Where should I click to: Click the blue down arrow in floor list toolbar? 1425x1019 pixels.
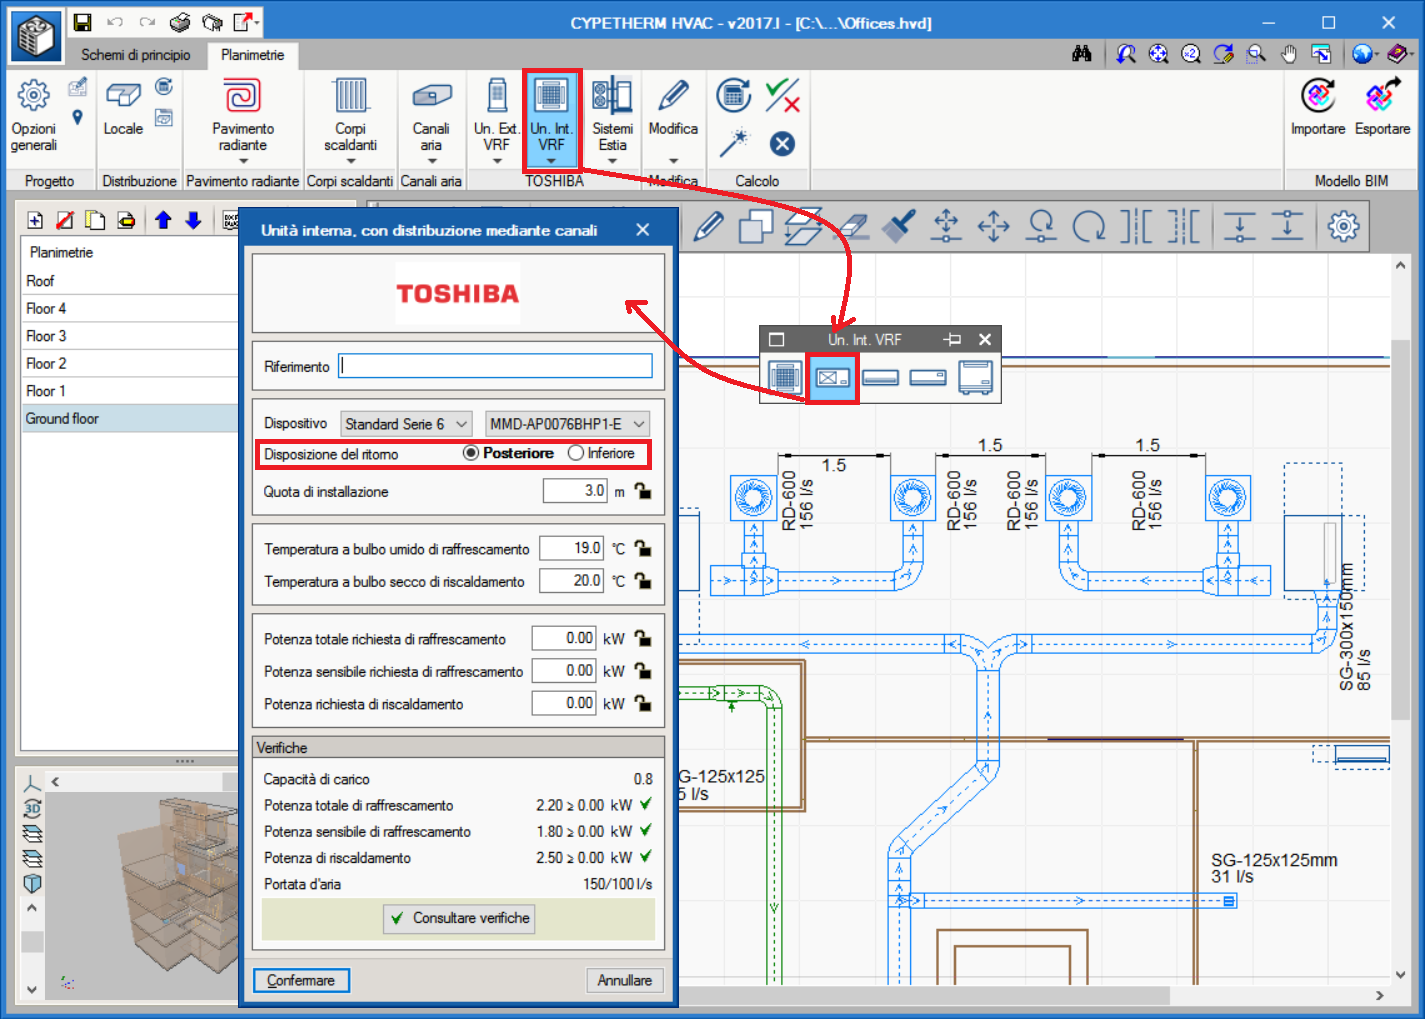(194, 221)
